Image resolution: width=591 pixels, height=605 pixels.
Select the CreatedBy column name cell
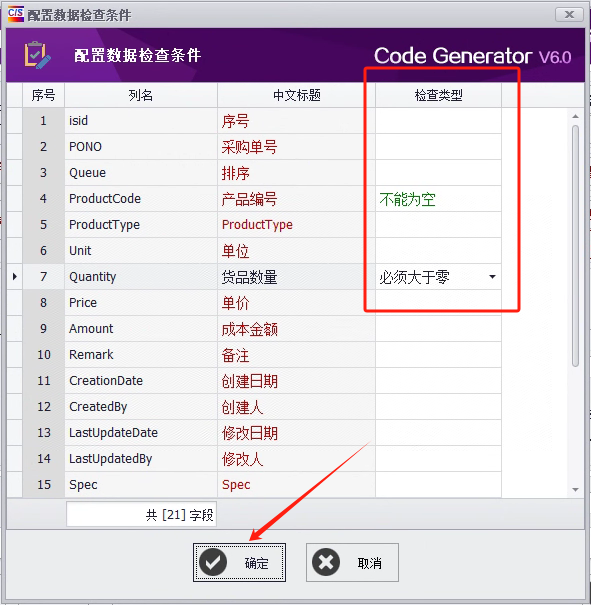click(x=141, y=407)
